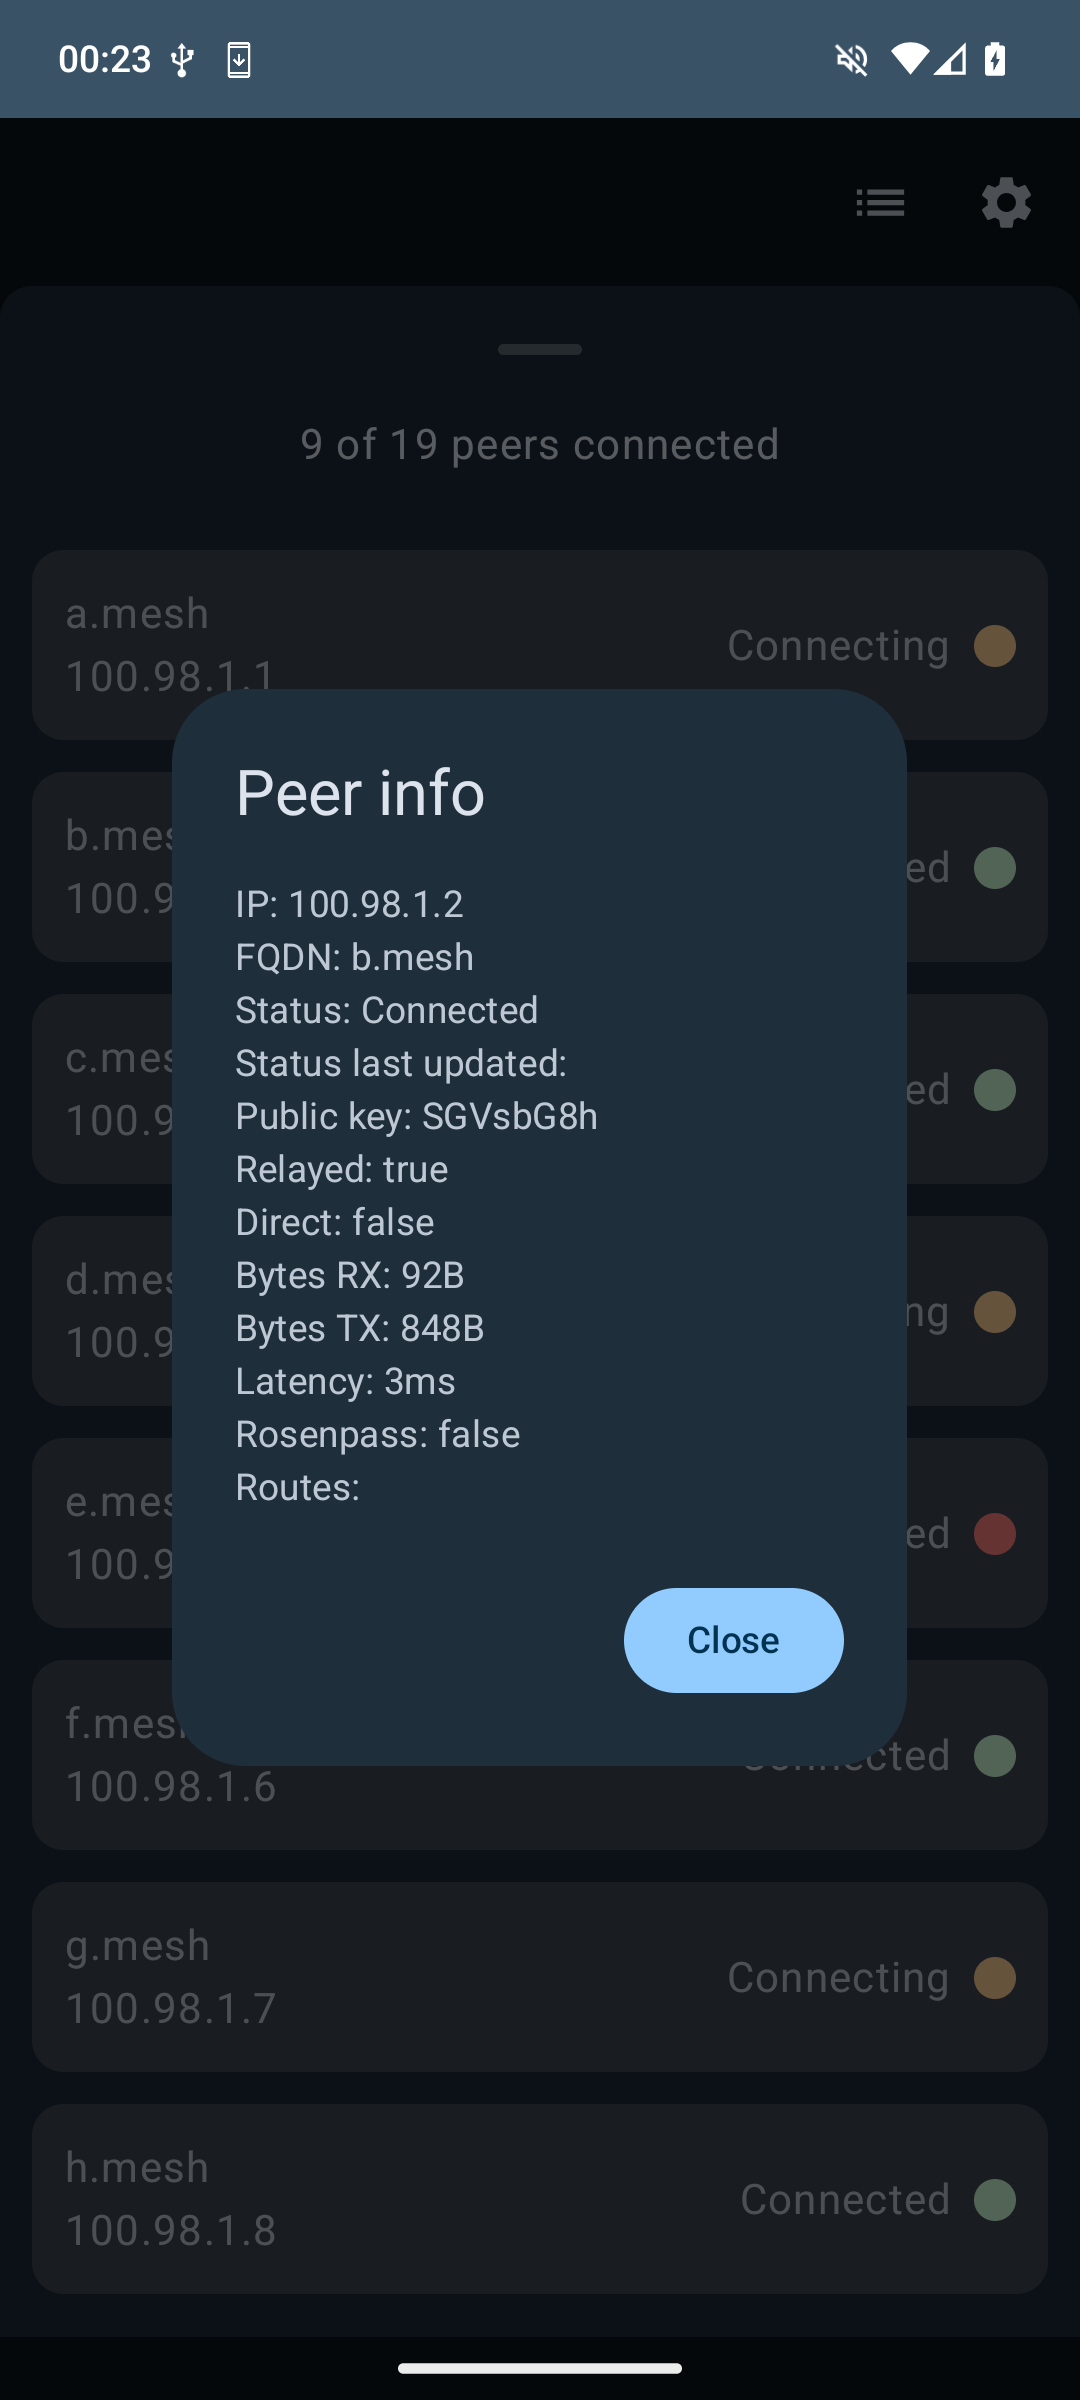
Task: Select the h.mesh peer entry
Action: click(x=400, y=2199)
